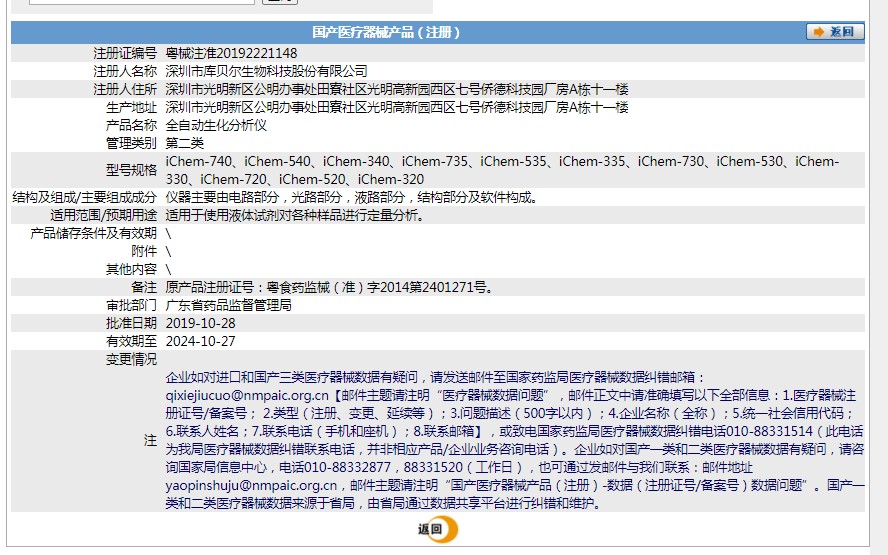This screenshot has height=555, width=888.
Task: Click the text 仪器主要由电路部分，光路部分
Action: click(254, 197)
